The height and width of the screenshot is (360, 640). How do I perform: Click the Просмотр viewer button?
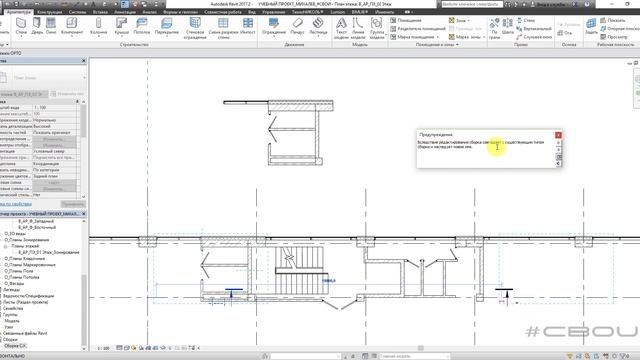tap(614, 37)
